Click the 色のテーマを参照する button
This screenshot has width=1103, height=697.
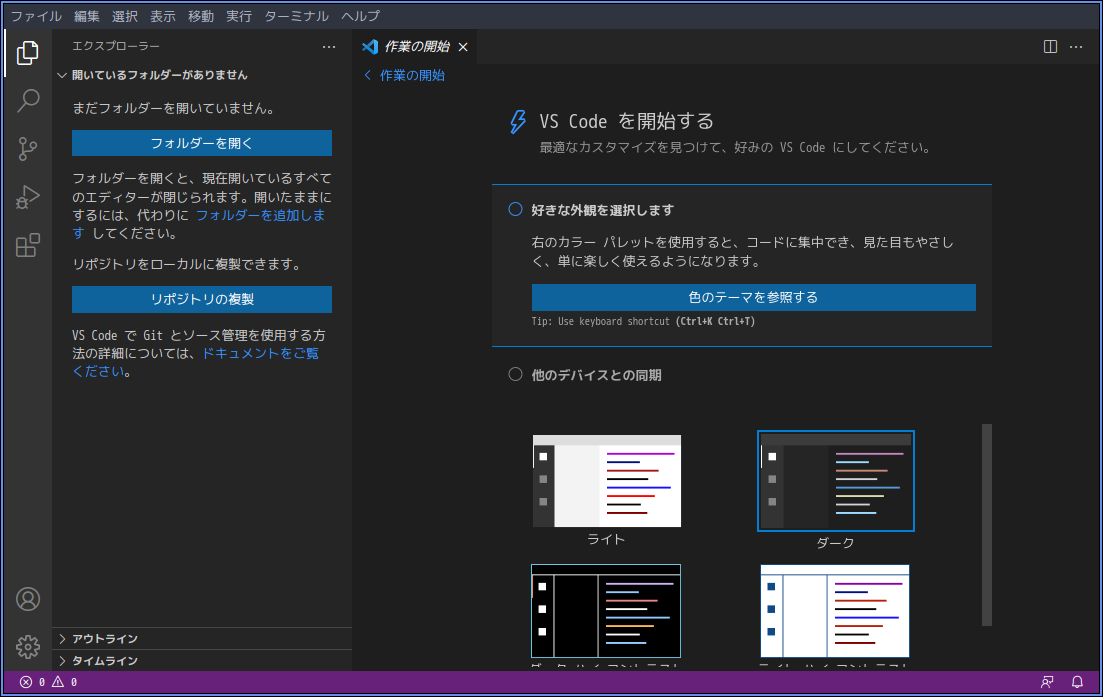[753, 298]
